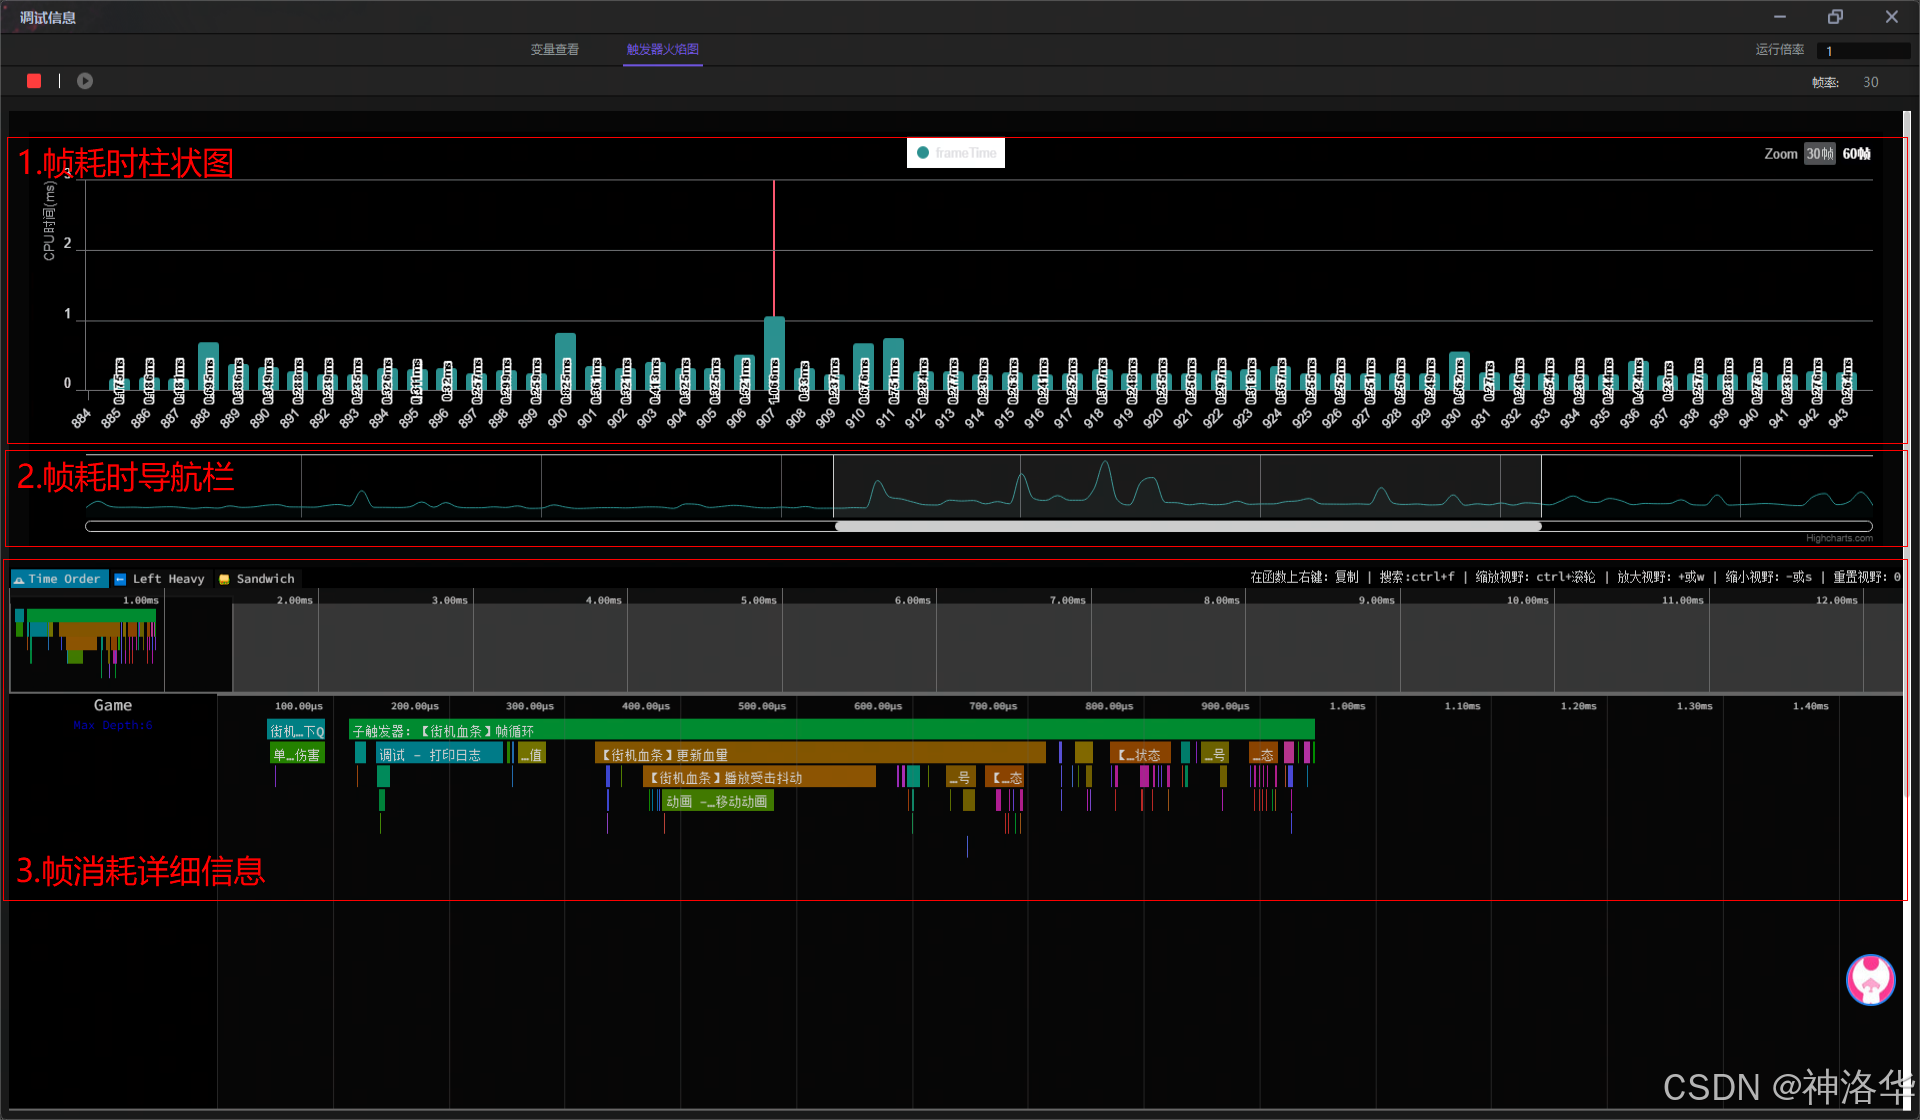
Task: Switch to the 变量查看 tab
Action: pyautogui.click(x=554, y=49)
